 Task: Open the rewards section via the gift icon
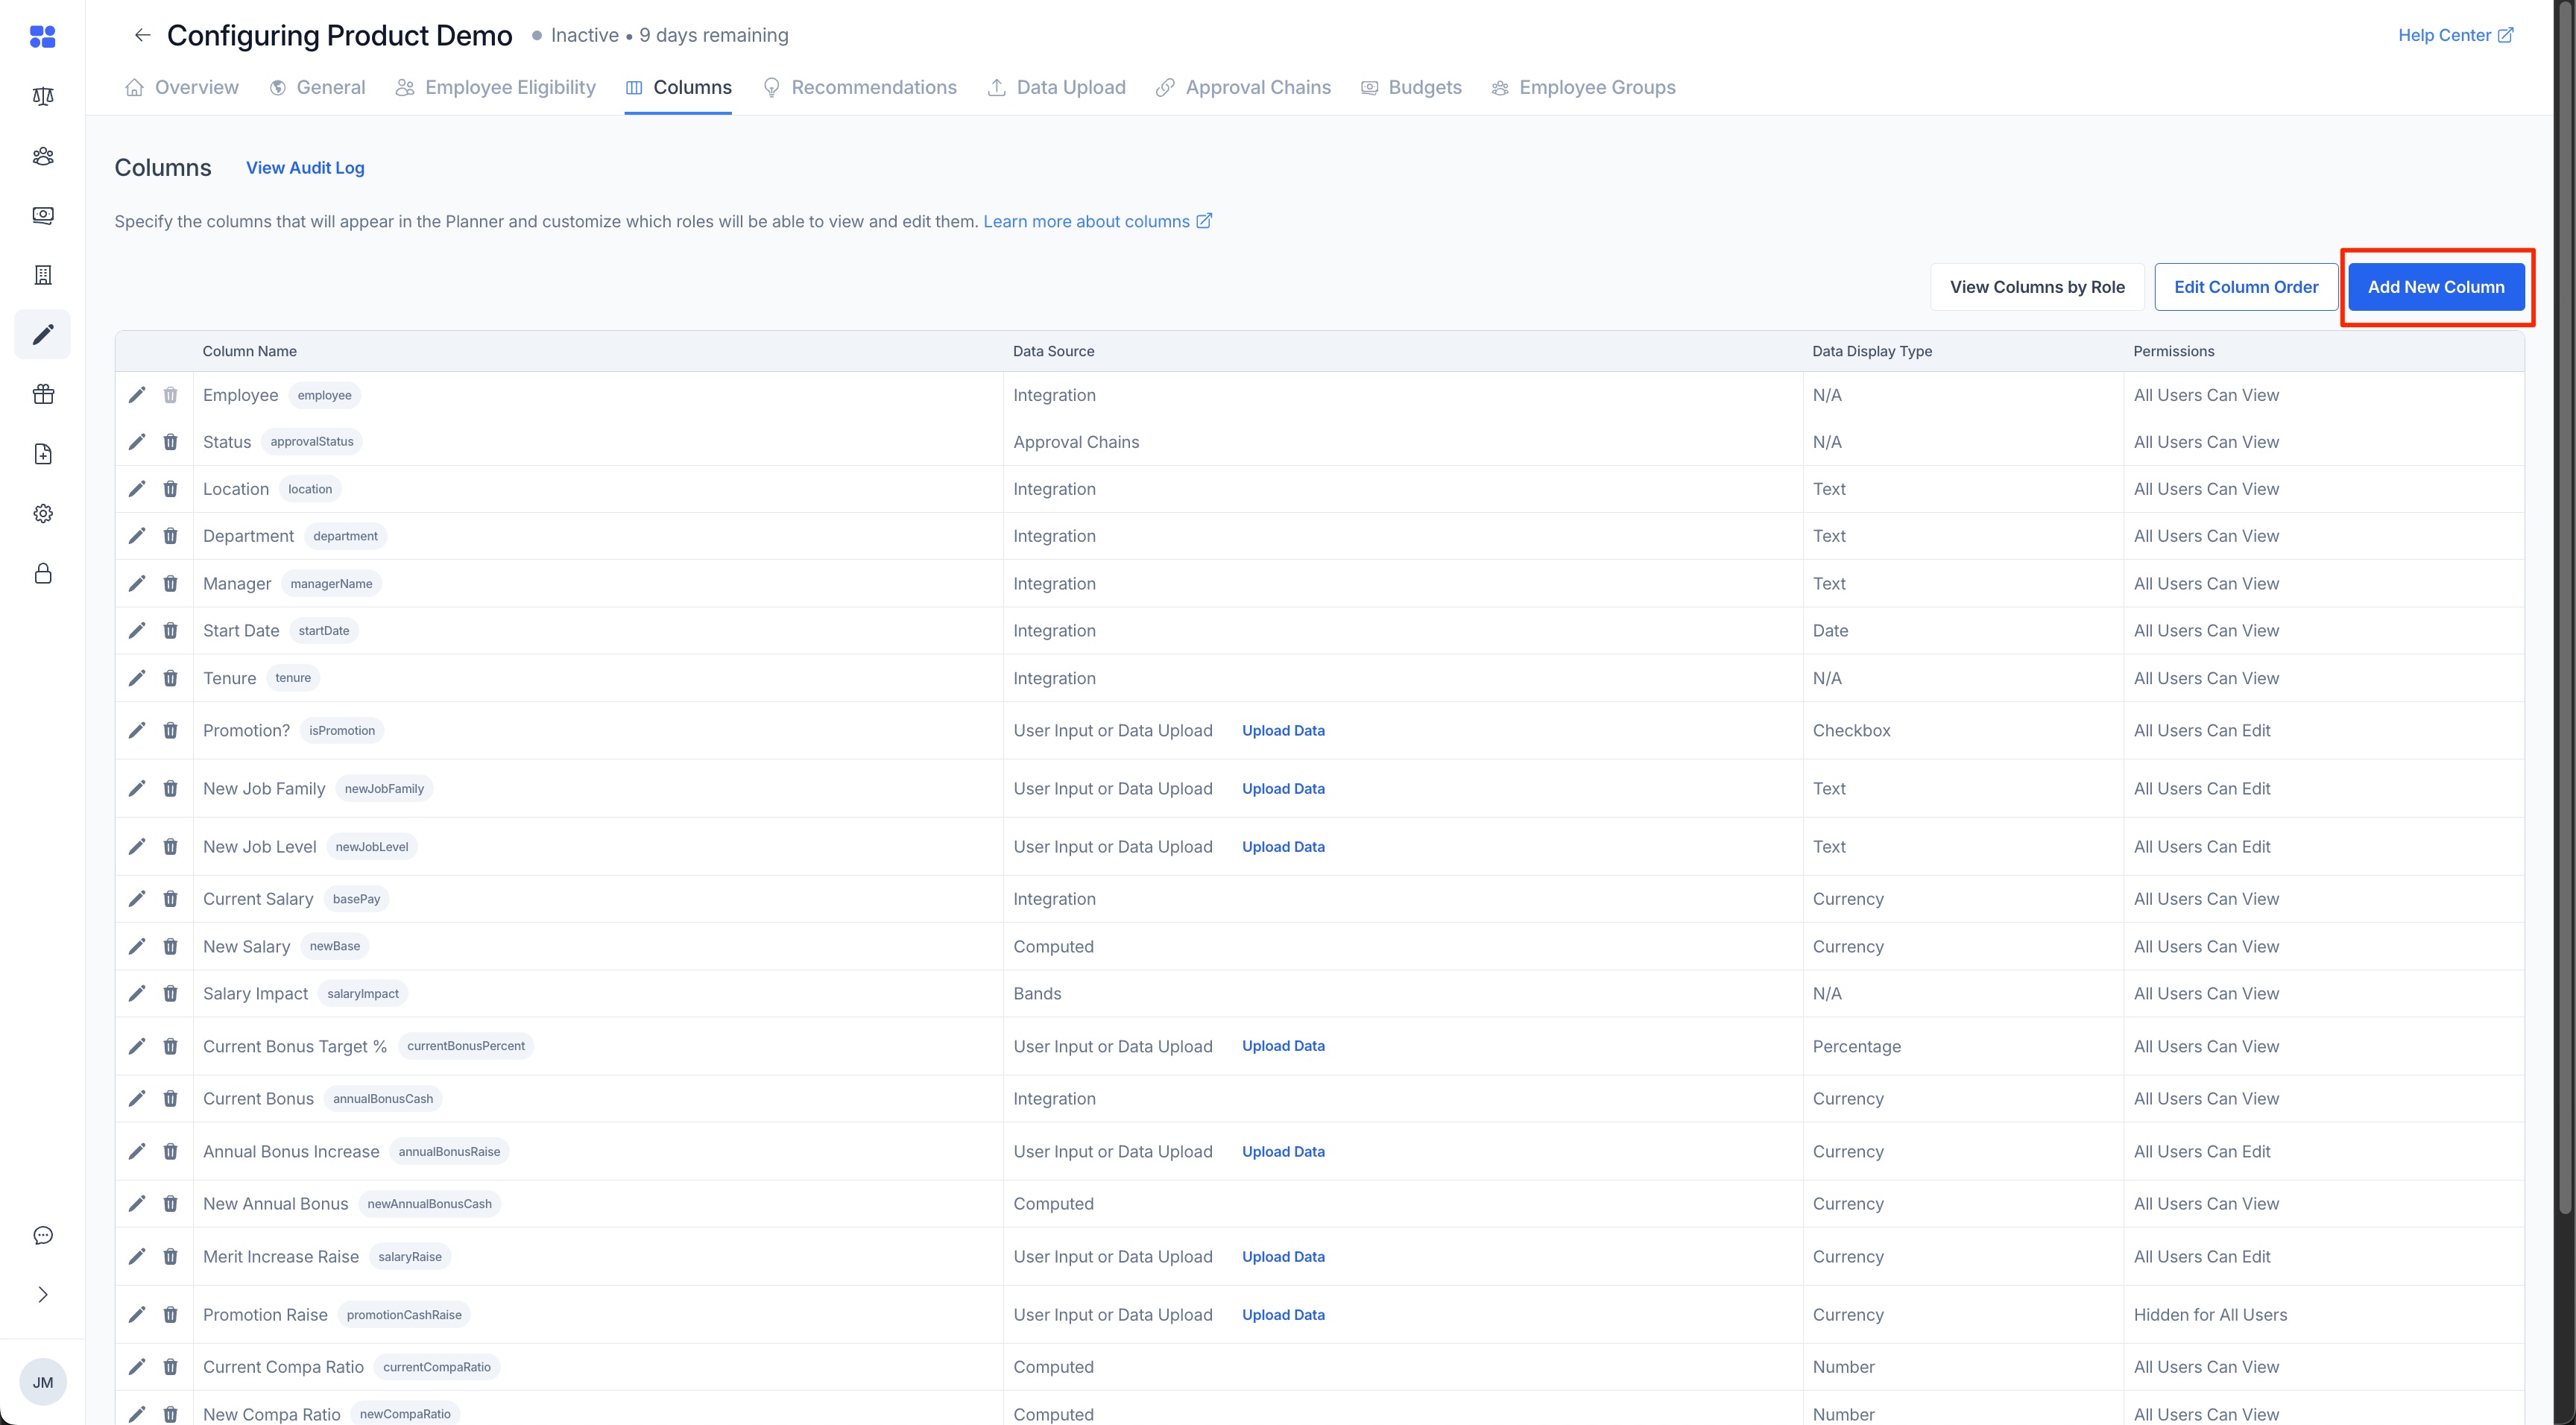(42, 393)
